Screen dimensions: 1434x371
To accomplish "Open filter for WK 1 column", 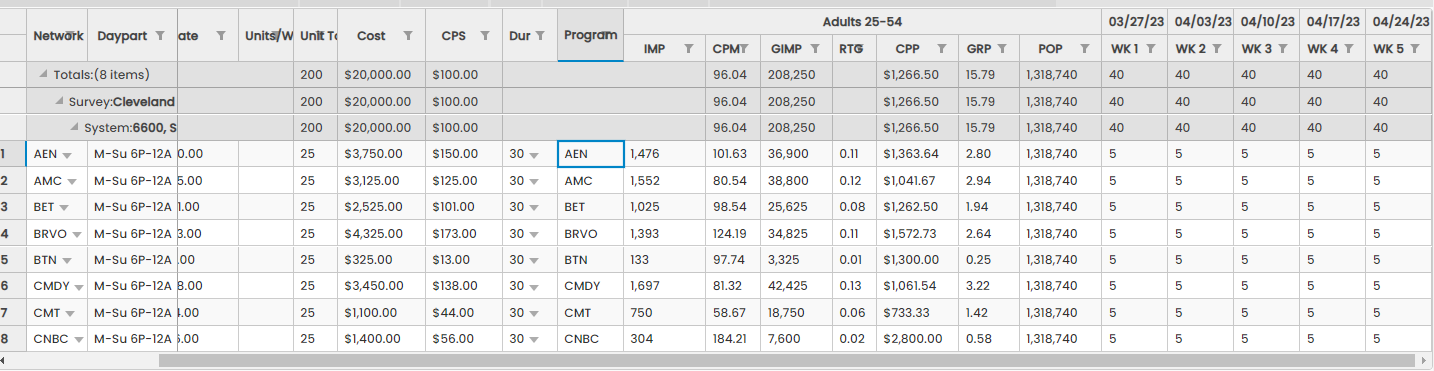I will point(1150,49).
